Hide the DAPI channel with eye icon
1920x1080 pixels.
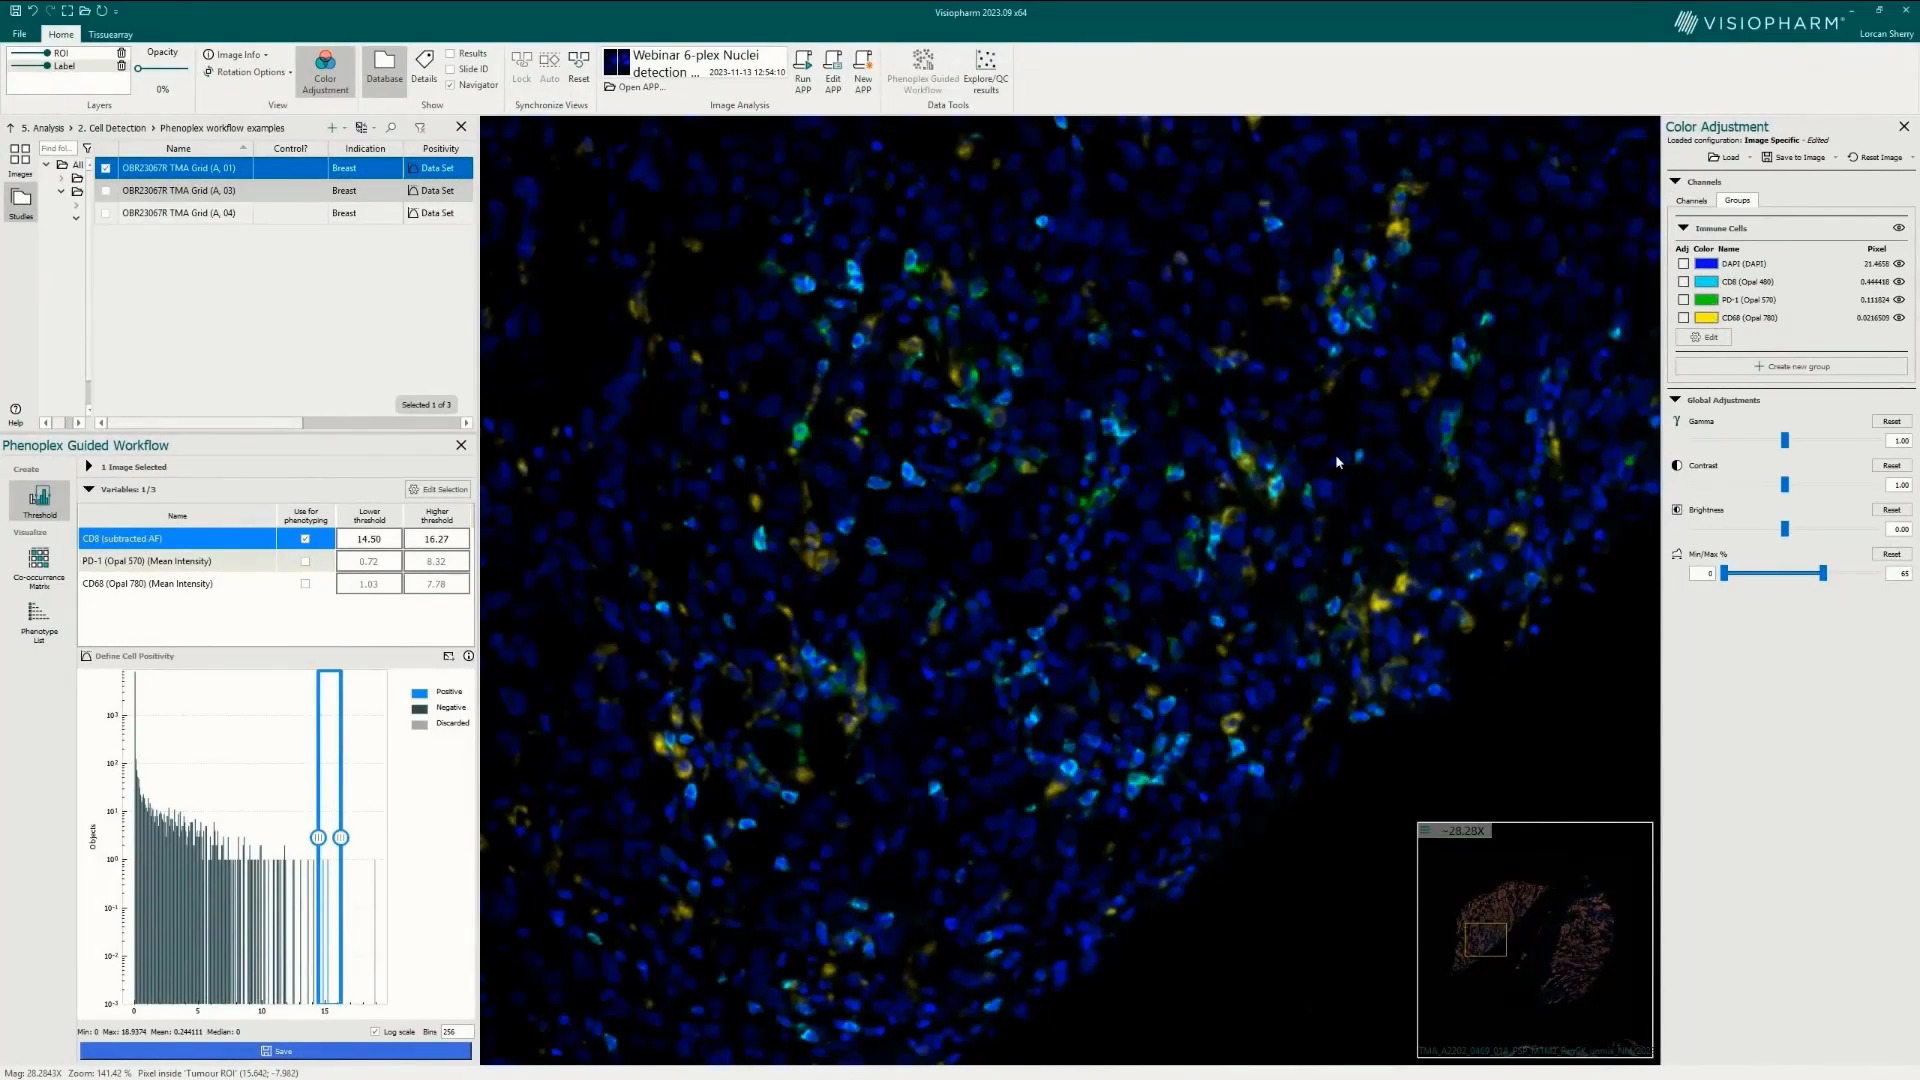[1899, 264]
